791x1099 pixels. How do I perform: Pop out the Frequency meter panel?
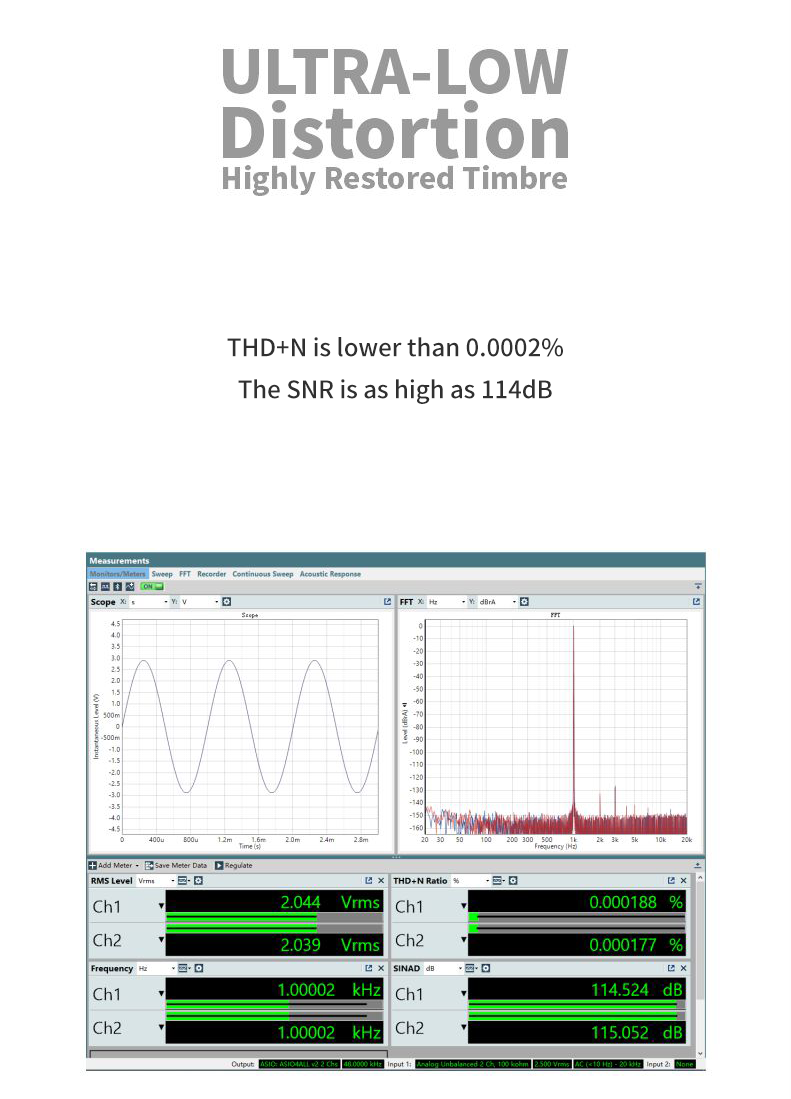[368, 968]
